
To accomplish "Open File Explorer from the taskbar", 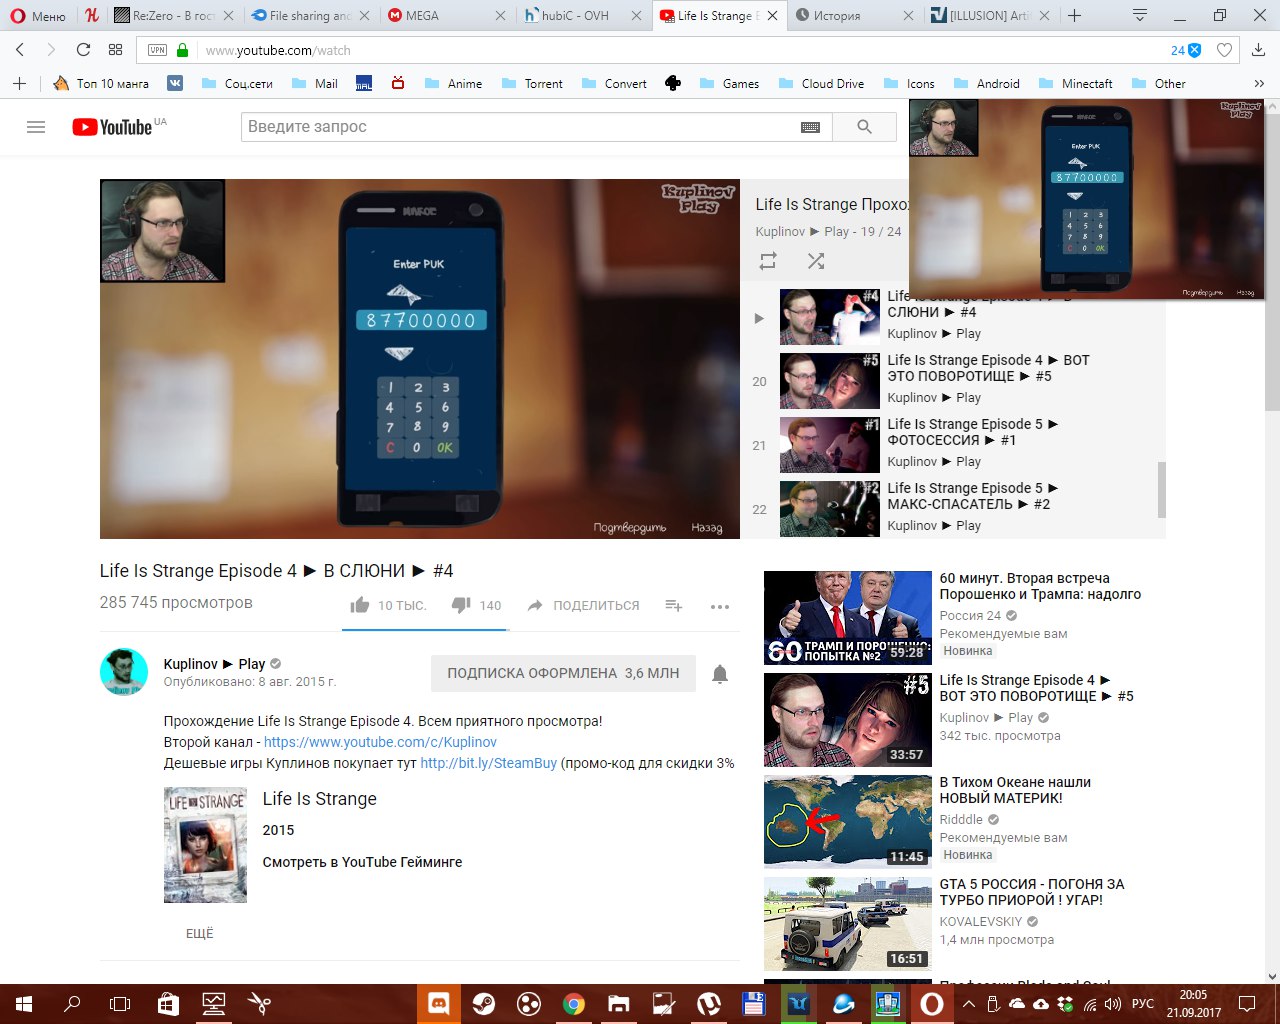I will point(619,1004).
